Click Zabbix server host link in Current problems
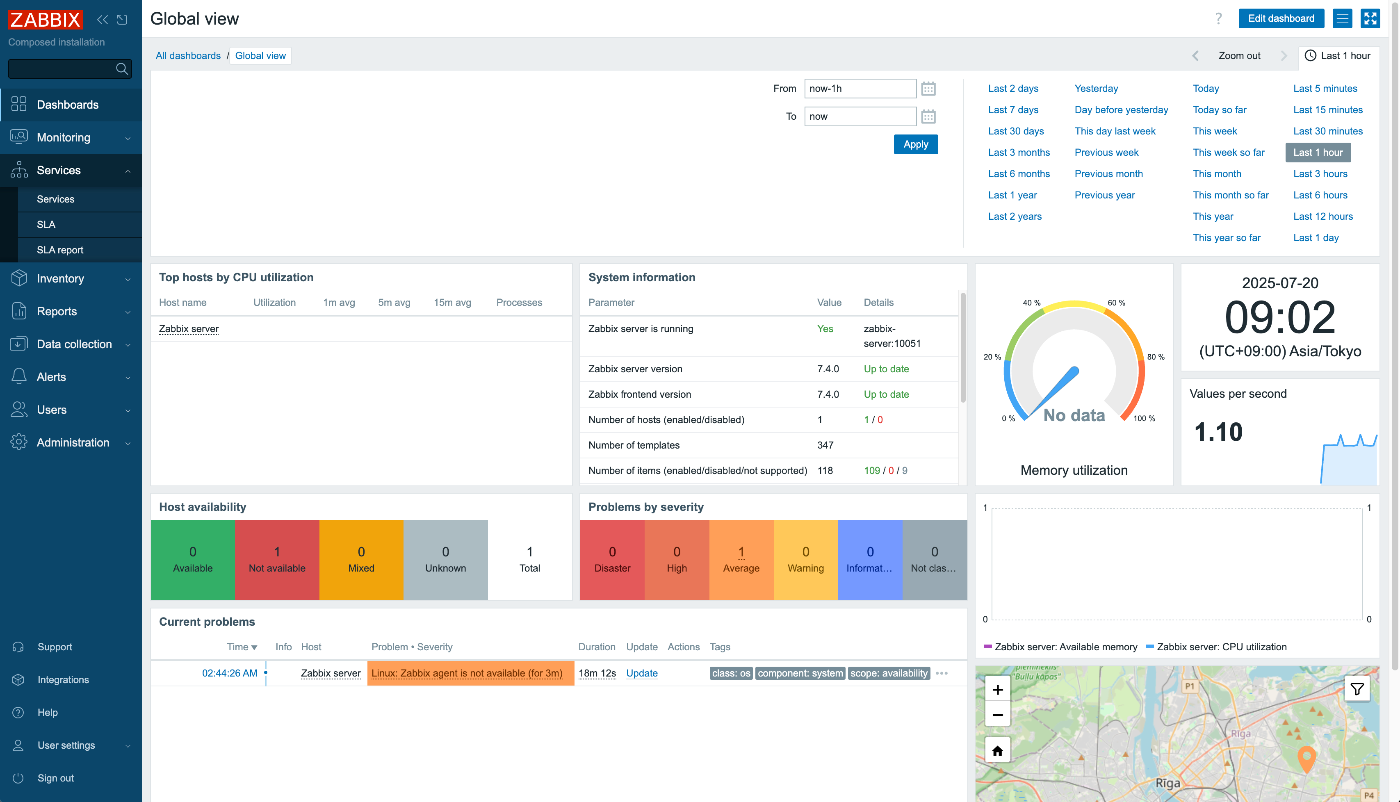Image resolution: width=1400 pixels, height=802 pixels. 331,673
